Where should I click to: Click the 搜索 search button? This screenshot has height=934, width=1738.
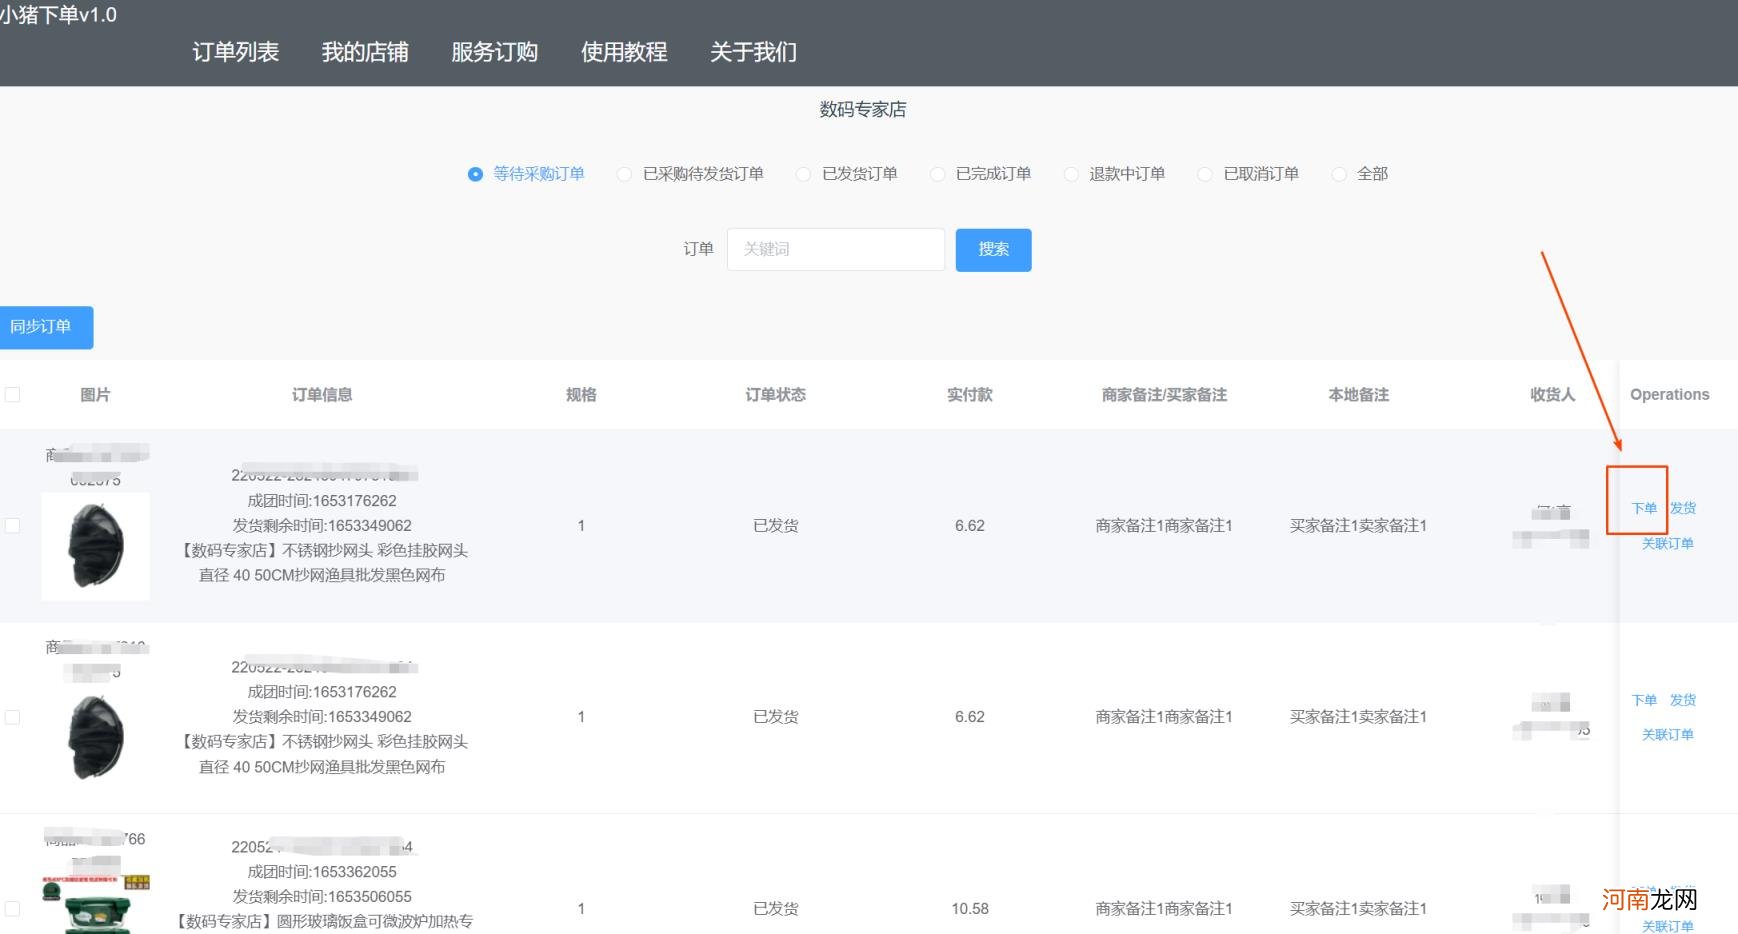click(993, 250)
